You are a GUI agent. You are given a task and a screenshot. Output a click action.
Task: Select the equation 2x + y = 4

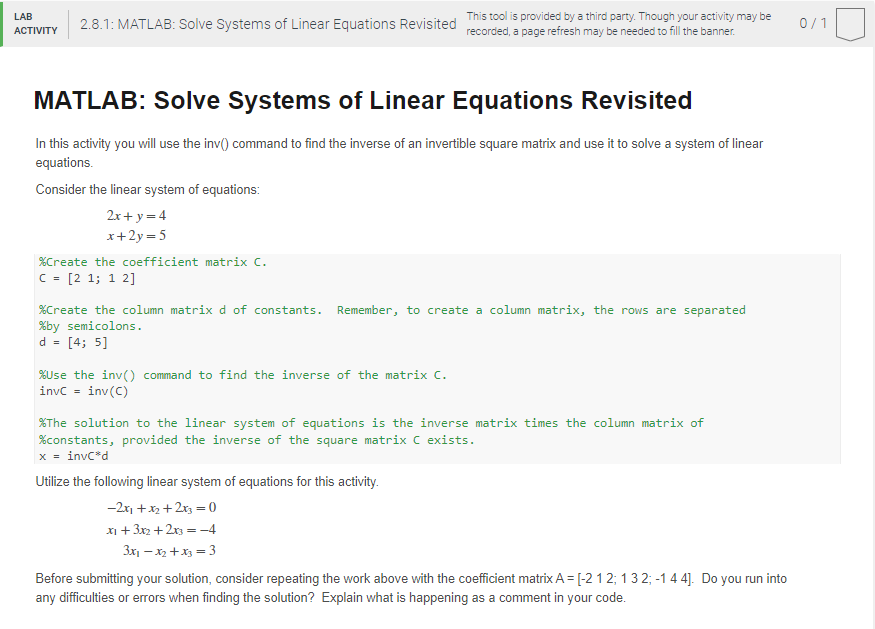(x=136, y=215)
